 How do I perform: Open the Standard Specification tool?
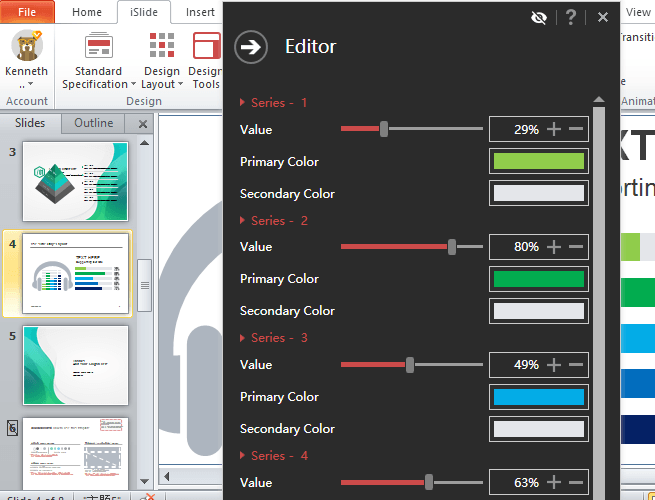pyautogui.click(x=98, y=60)
